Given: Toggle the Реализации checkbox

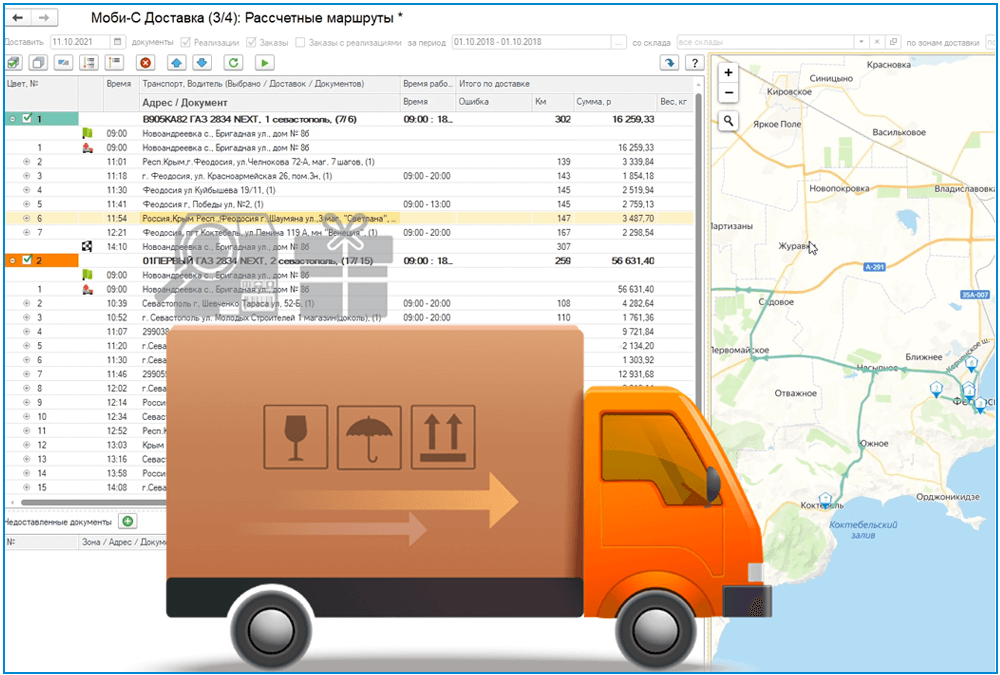Looking at the screenshot, I should 185,42.
